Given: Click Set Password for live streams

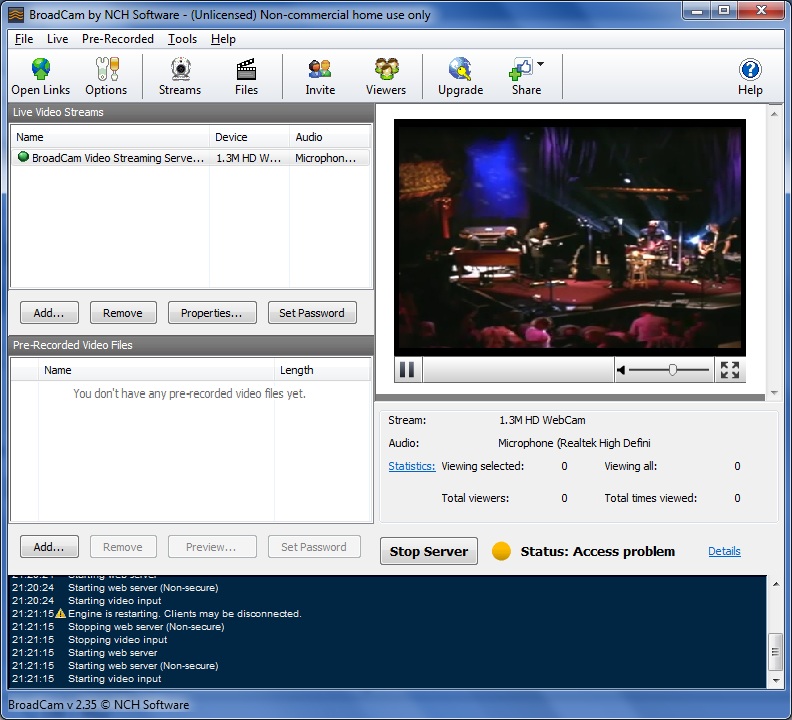Looking at the screenshot, I should pyautogui.click(x=312, y=313).
